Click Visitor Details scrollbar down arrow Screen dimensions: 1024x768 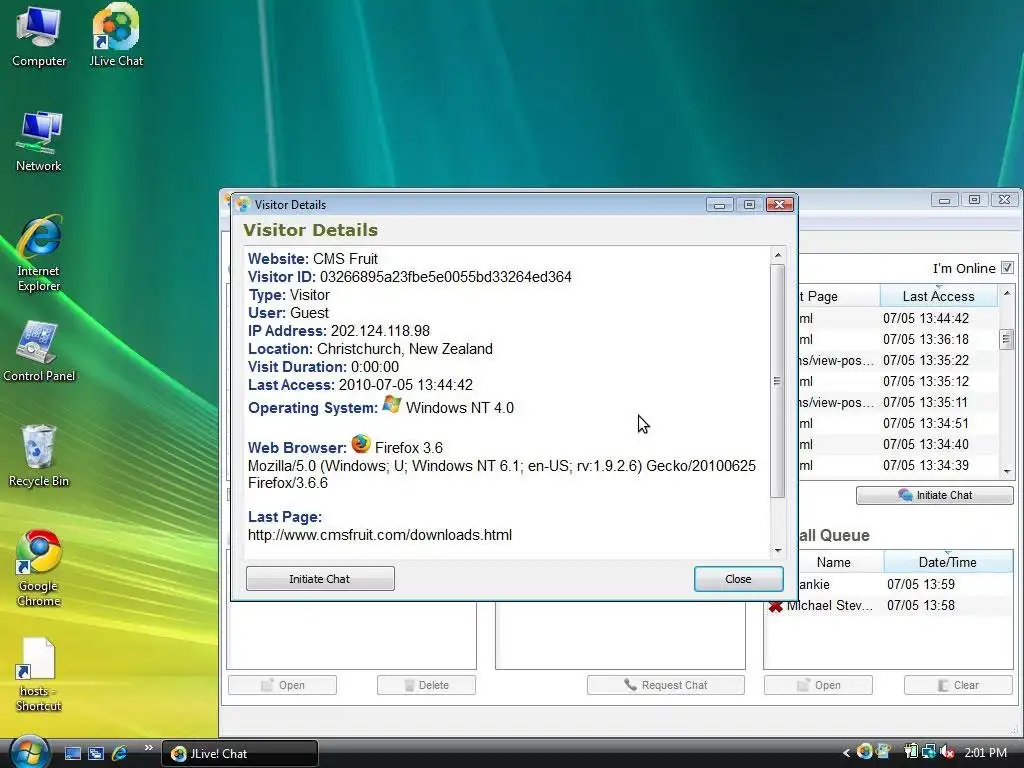tap(777, 551)
